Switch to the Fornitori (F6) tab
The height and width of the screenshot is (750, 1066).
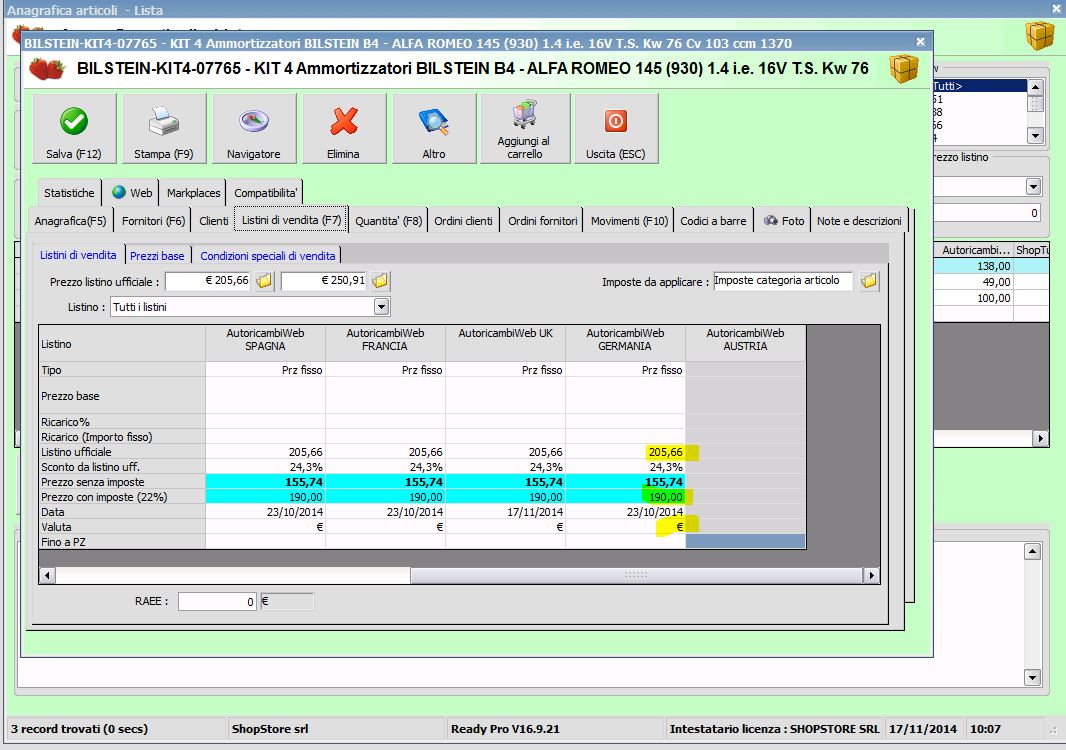tap(153, 221)
